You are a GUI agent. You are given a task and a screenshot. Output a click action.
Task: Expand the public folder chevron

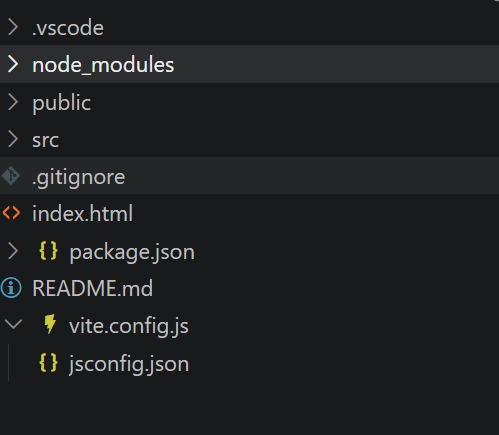[13, 102]
